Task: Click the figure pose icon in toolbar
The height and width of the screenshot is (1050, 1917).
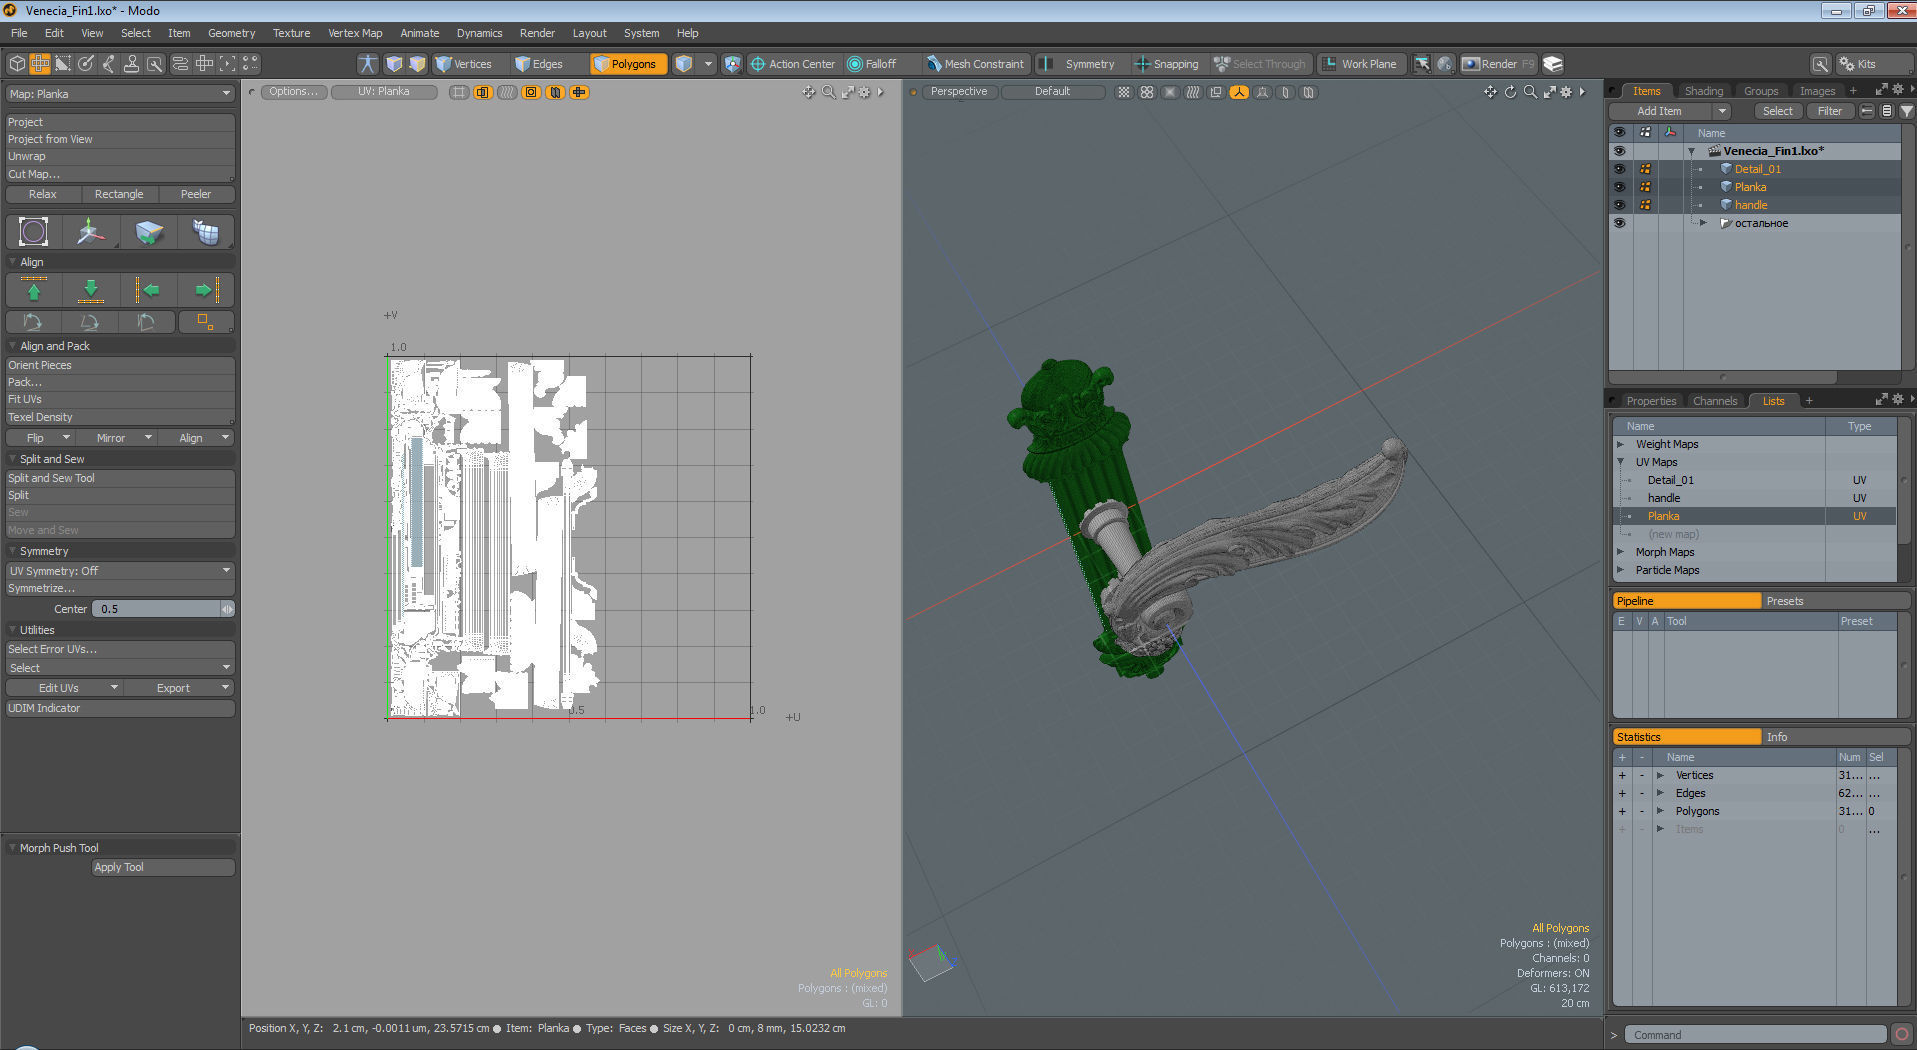Action: [x=368, y=64]
